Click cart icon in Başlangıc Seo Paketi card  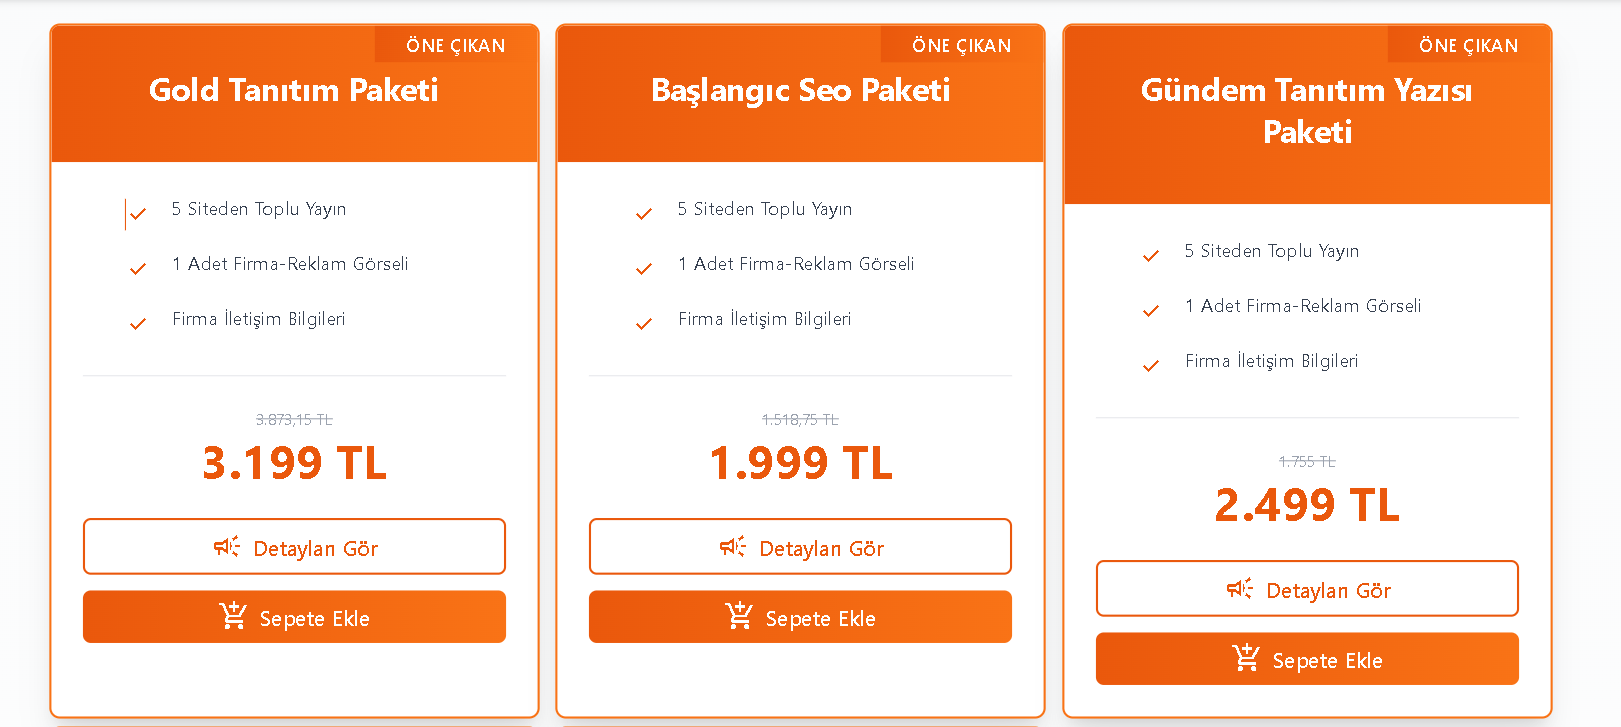pyautogui.click(x=739, y=616)
